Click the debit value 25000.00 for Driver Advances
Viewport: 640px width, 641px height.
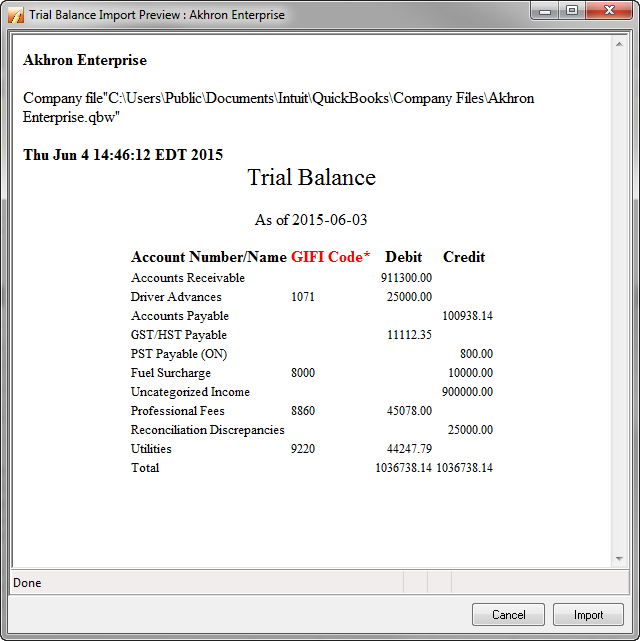point(409,297)
